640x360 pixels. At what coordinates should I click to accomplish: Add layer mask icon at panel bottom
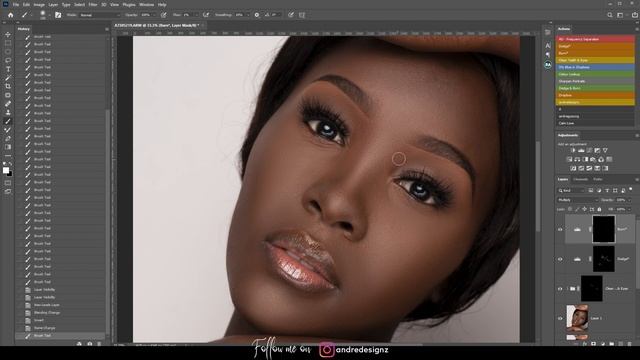coord(593,344)
